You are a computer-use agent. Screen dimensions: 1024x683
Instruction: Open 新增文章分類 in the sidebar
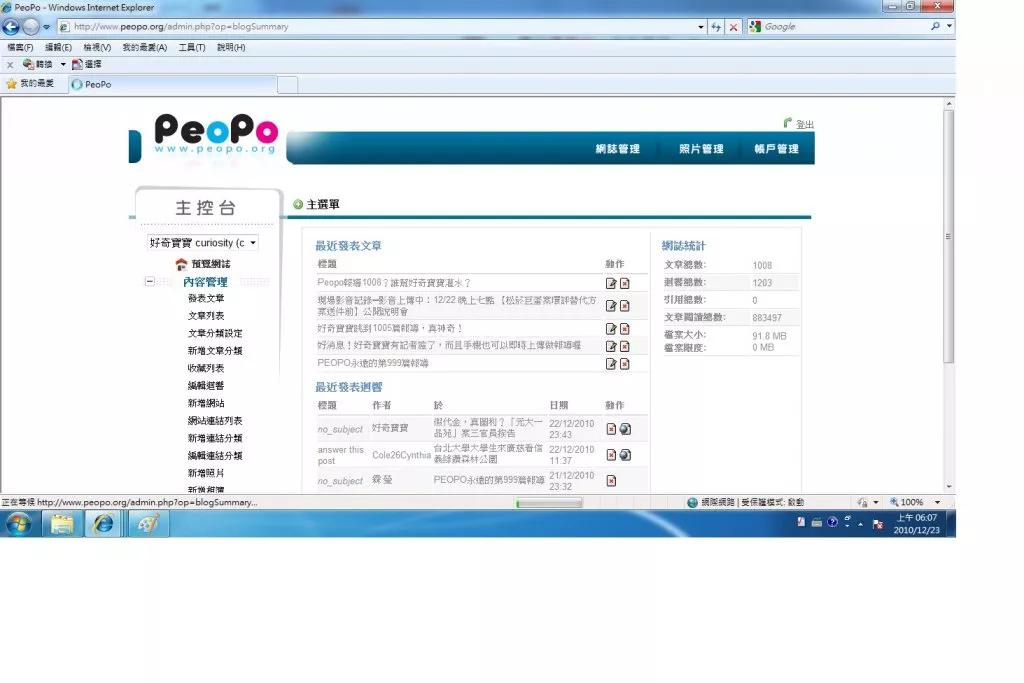tap(215, 351)
